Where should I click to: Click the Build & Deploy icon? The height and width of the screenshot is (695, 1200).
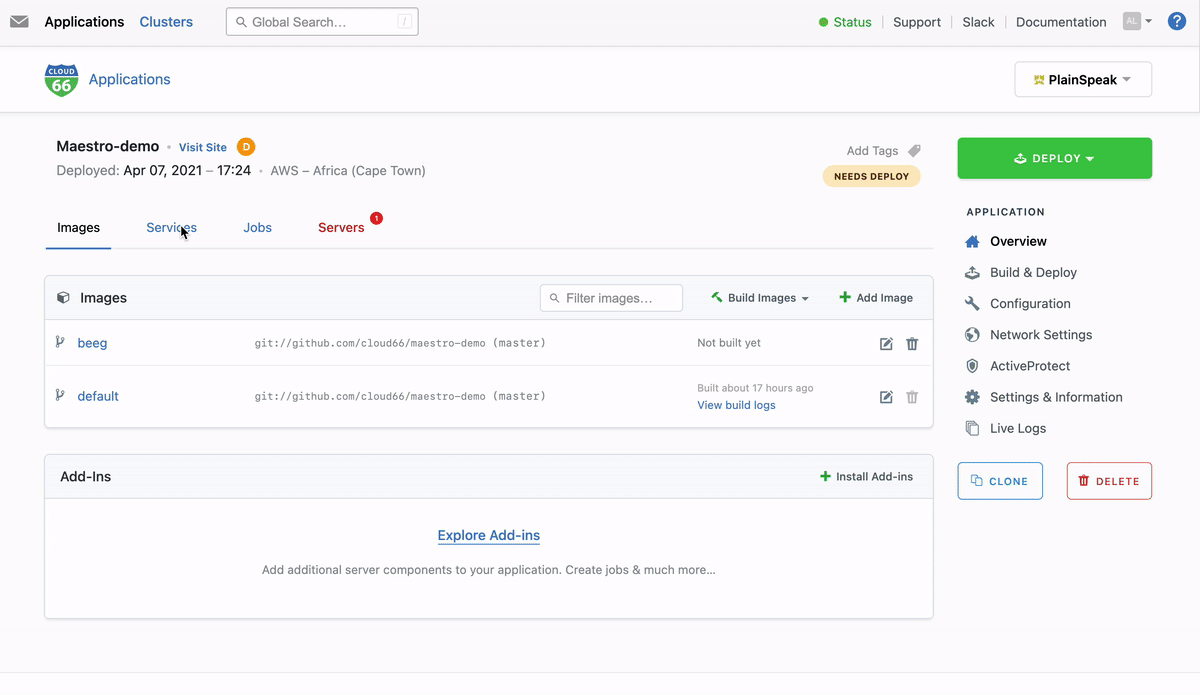pos(972,272)
